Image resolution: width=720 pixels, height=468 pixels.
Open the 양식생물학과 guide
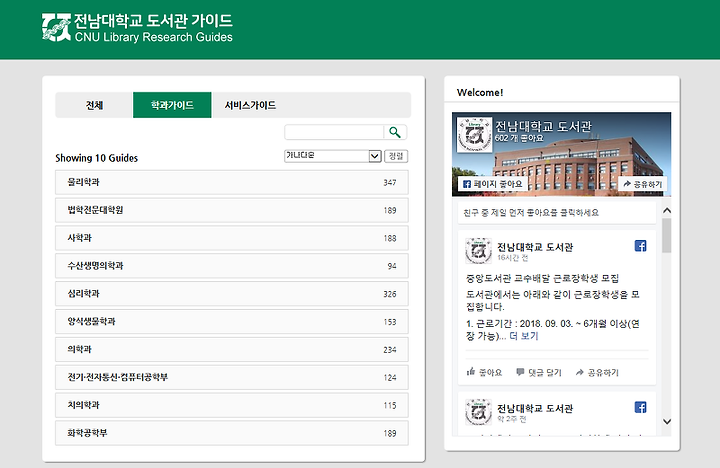pos(232,321)
